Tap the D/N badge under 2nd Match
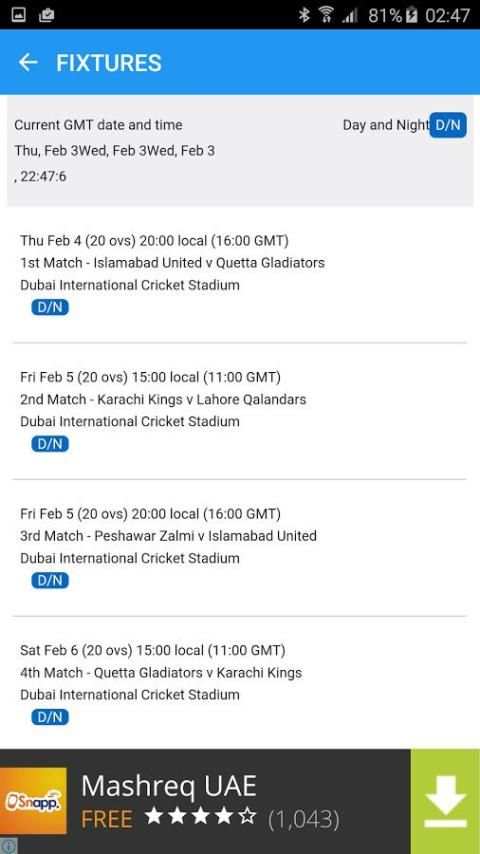 pyautogui.click(x=50, y=444)
